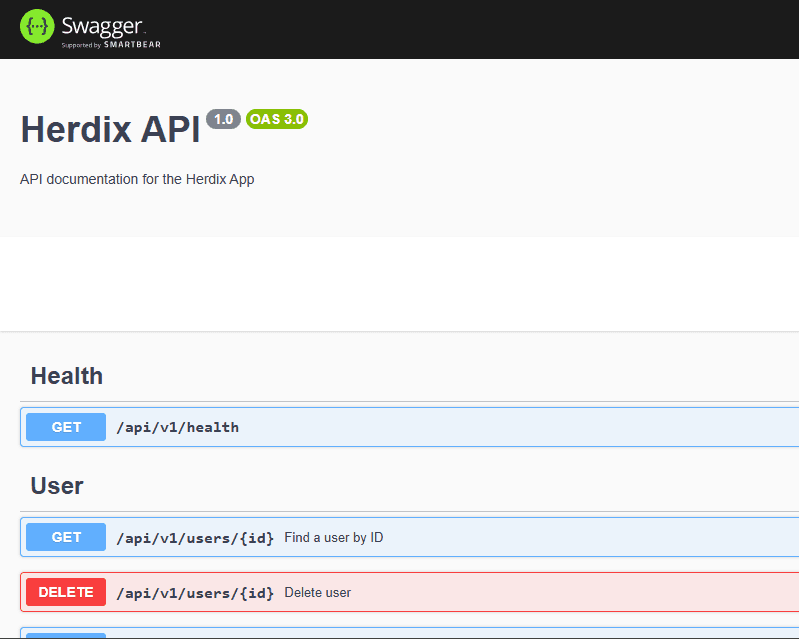Click the green Swagger logo icon
799x639 pixels.
(x=37, y=26)
